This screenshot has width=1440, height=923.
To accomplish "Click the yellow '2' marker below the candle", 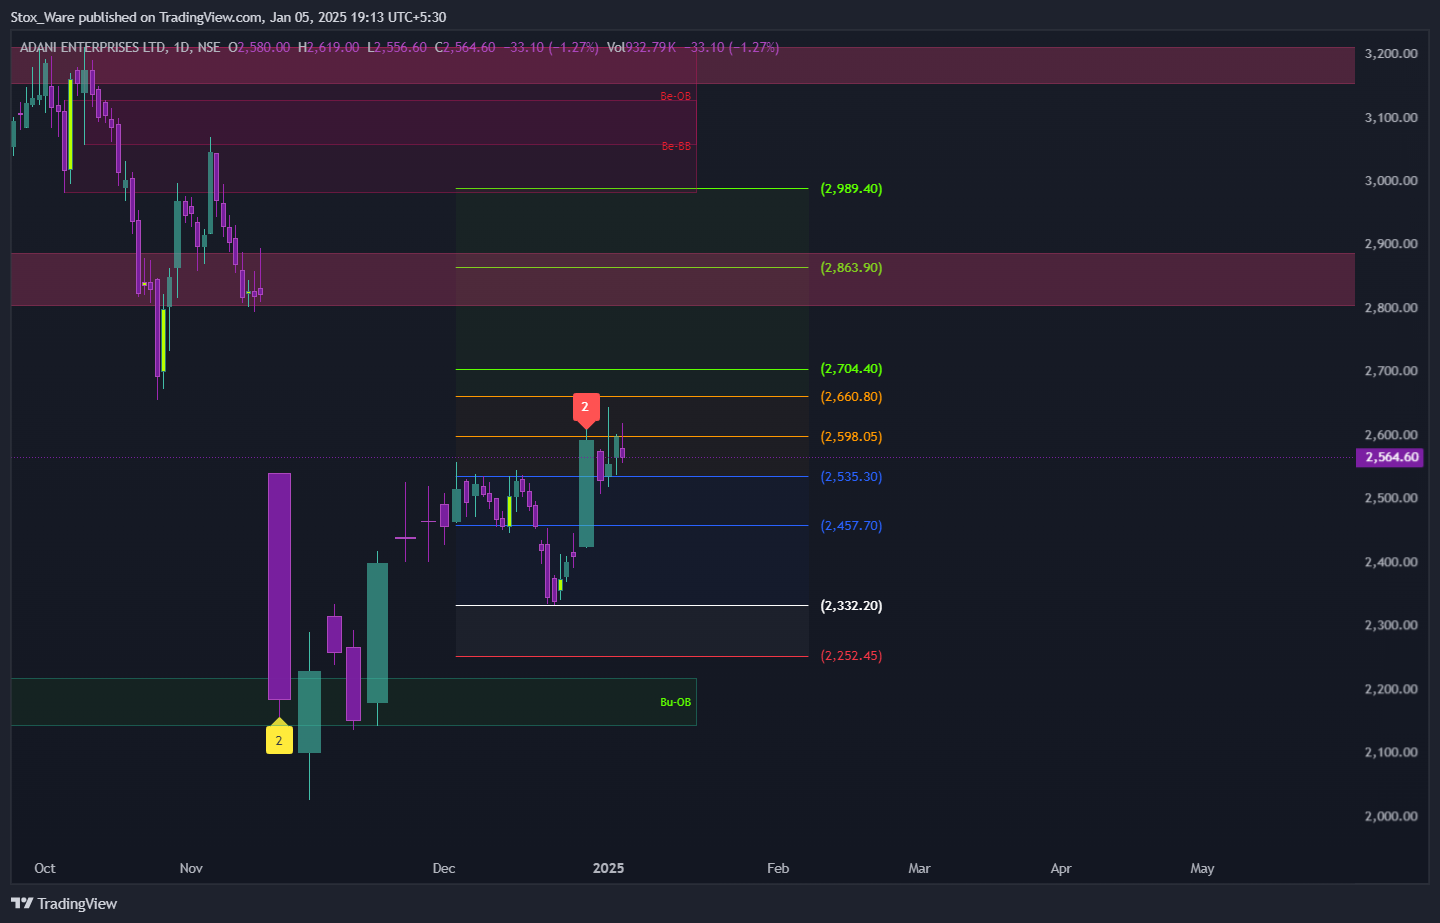I will pos(279,738).
